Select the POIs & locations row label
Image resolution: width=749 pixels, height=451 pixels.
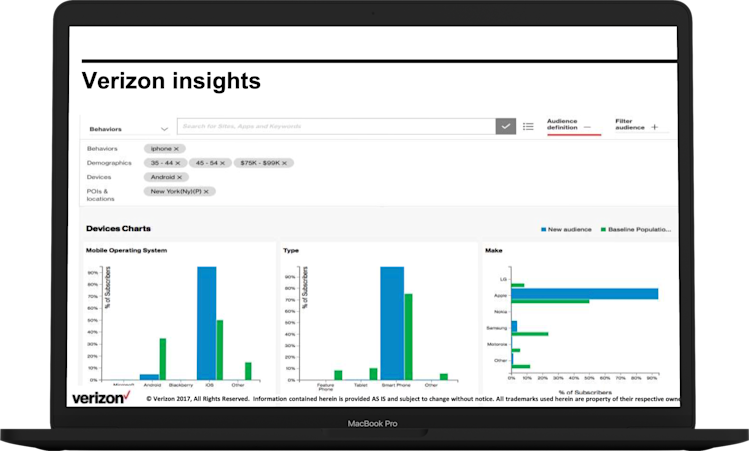(x=100, y=195)
